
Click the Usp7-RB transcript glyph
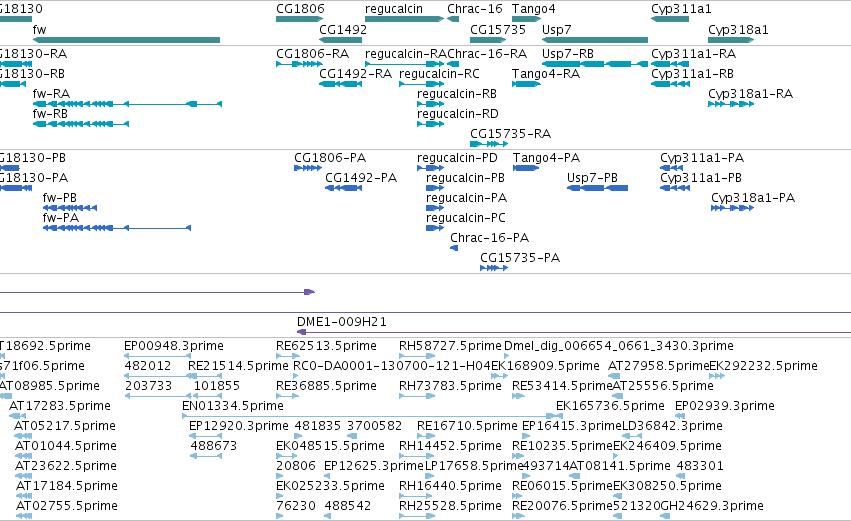[595, 64]
